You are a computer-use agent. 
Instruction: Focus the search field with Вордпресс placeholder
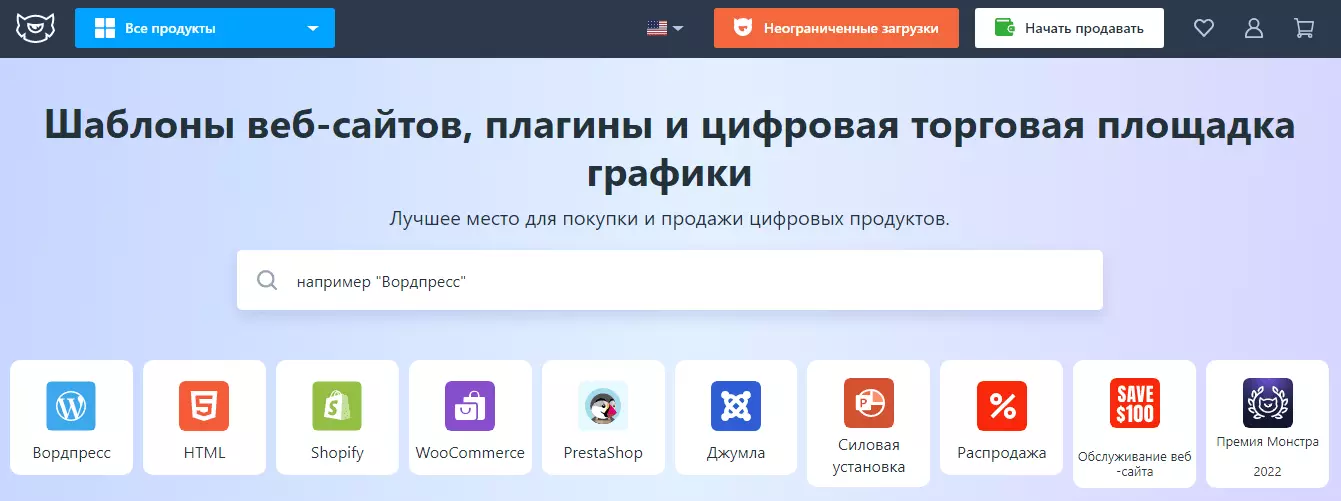tap(670, 280)
